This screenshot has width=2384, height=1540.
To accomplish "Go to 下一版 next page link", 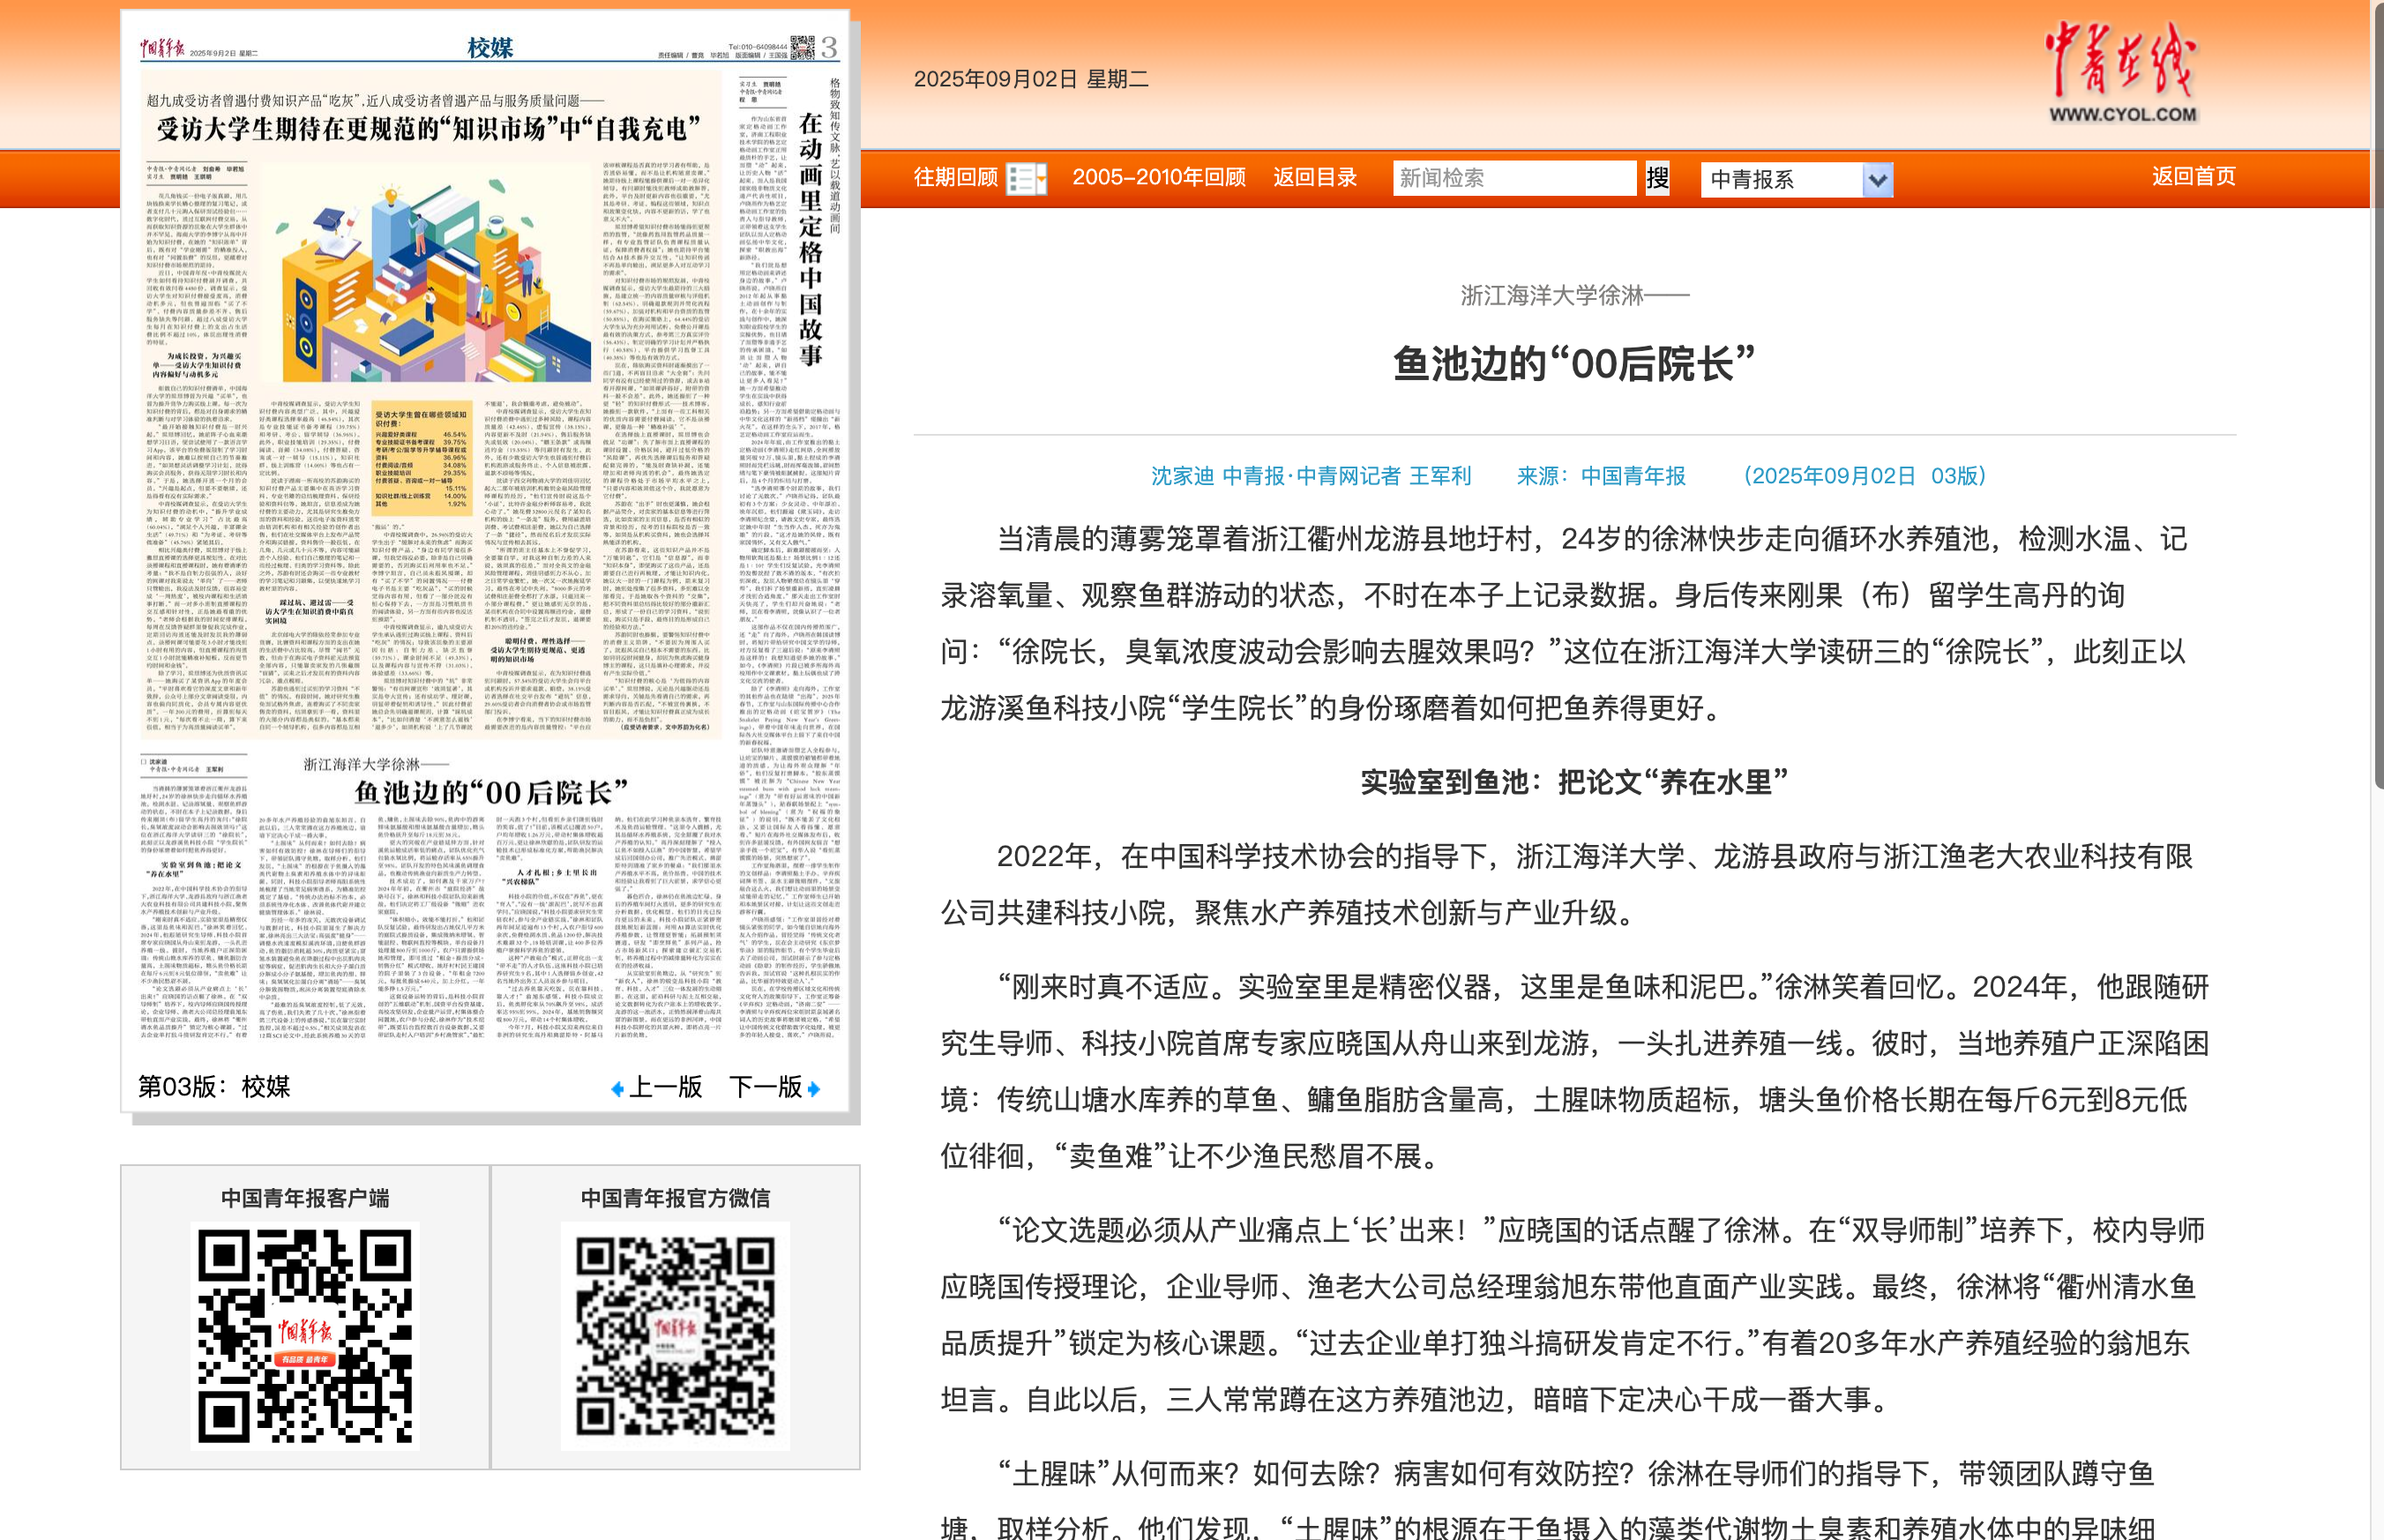I will (x=765, y=1087).
